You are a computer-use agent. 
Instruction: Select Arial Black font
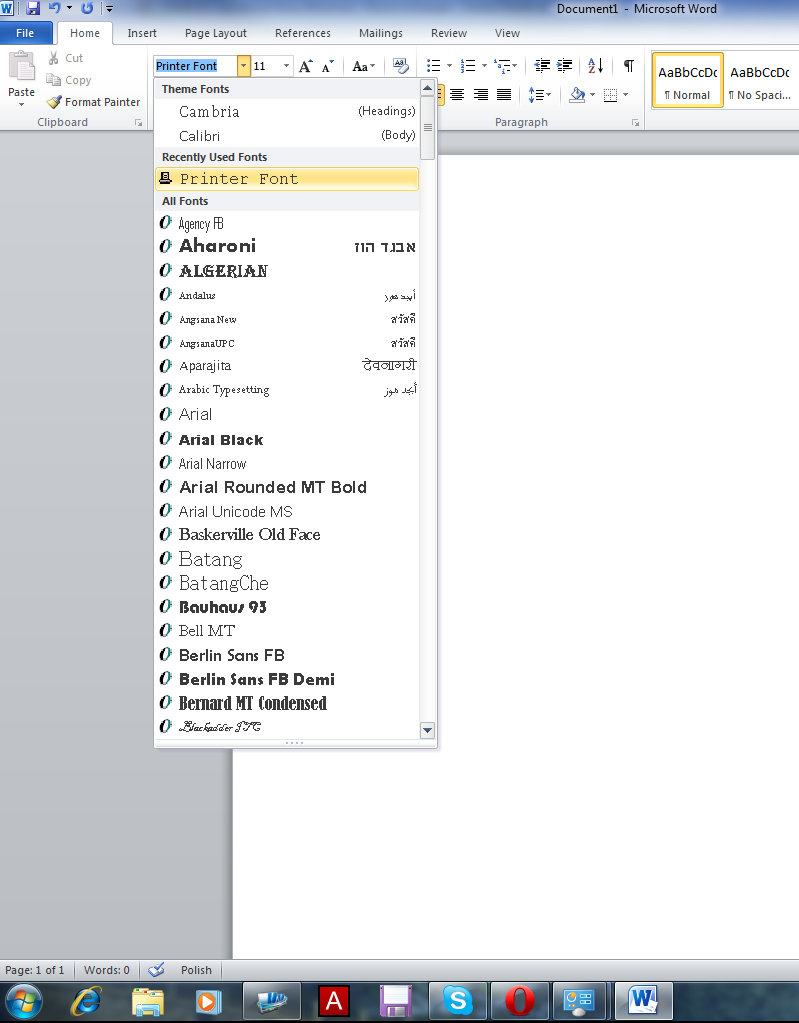(287, 439)
